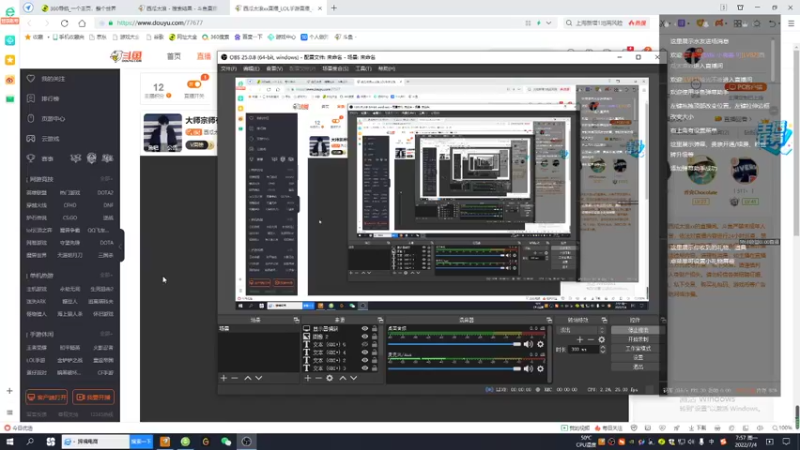Open the 编辑(E) menu in OBS

251,68
